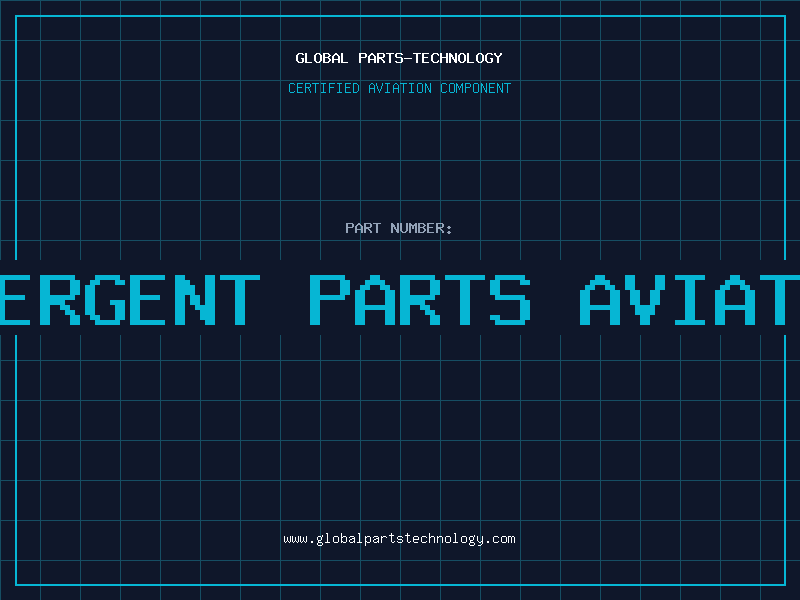Click the large scrolling ERGENT PARTS AVIAT text
This screenshot has height=600, width=800.
[400, 300]
